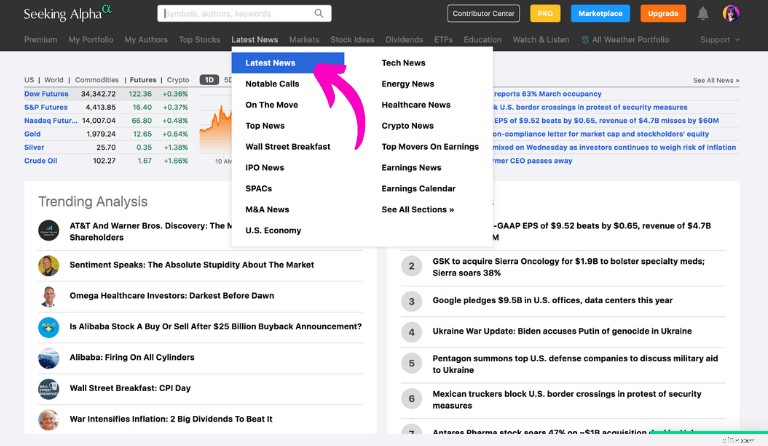The image size is (768, 446).
Task: Choose Wall Street Breakfast from the dropdown
Action: tap(288, 146)
